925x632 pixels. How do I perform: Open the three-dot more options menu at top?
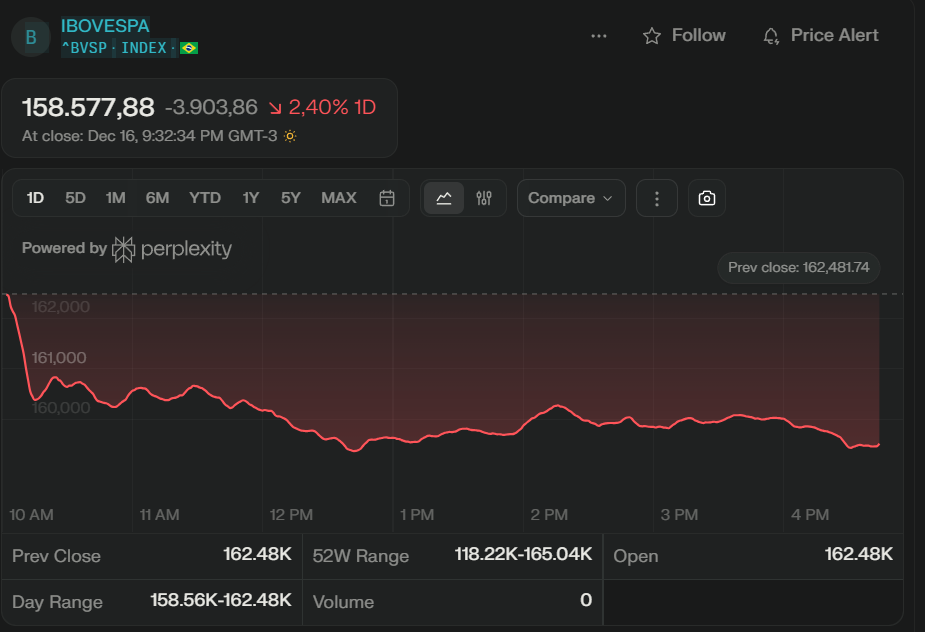click(599, 36)
